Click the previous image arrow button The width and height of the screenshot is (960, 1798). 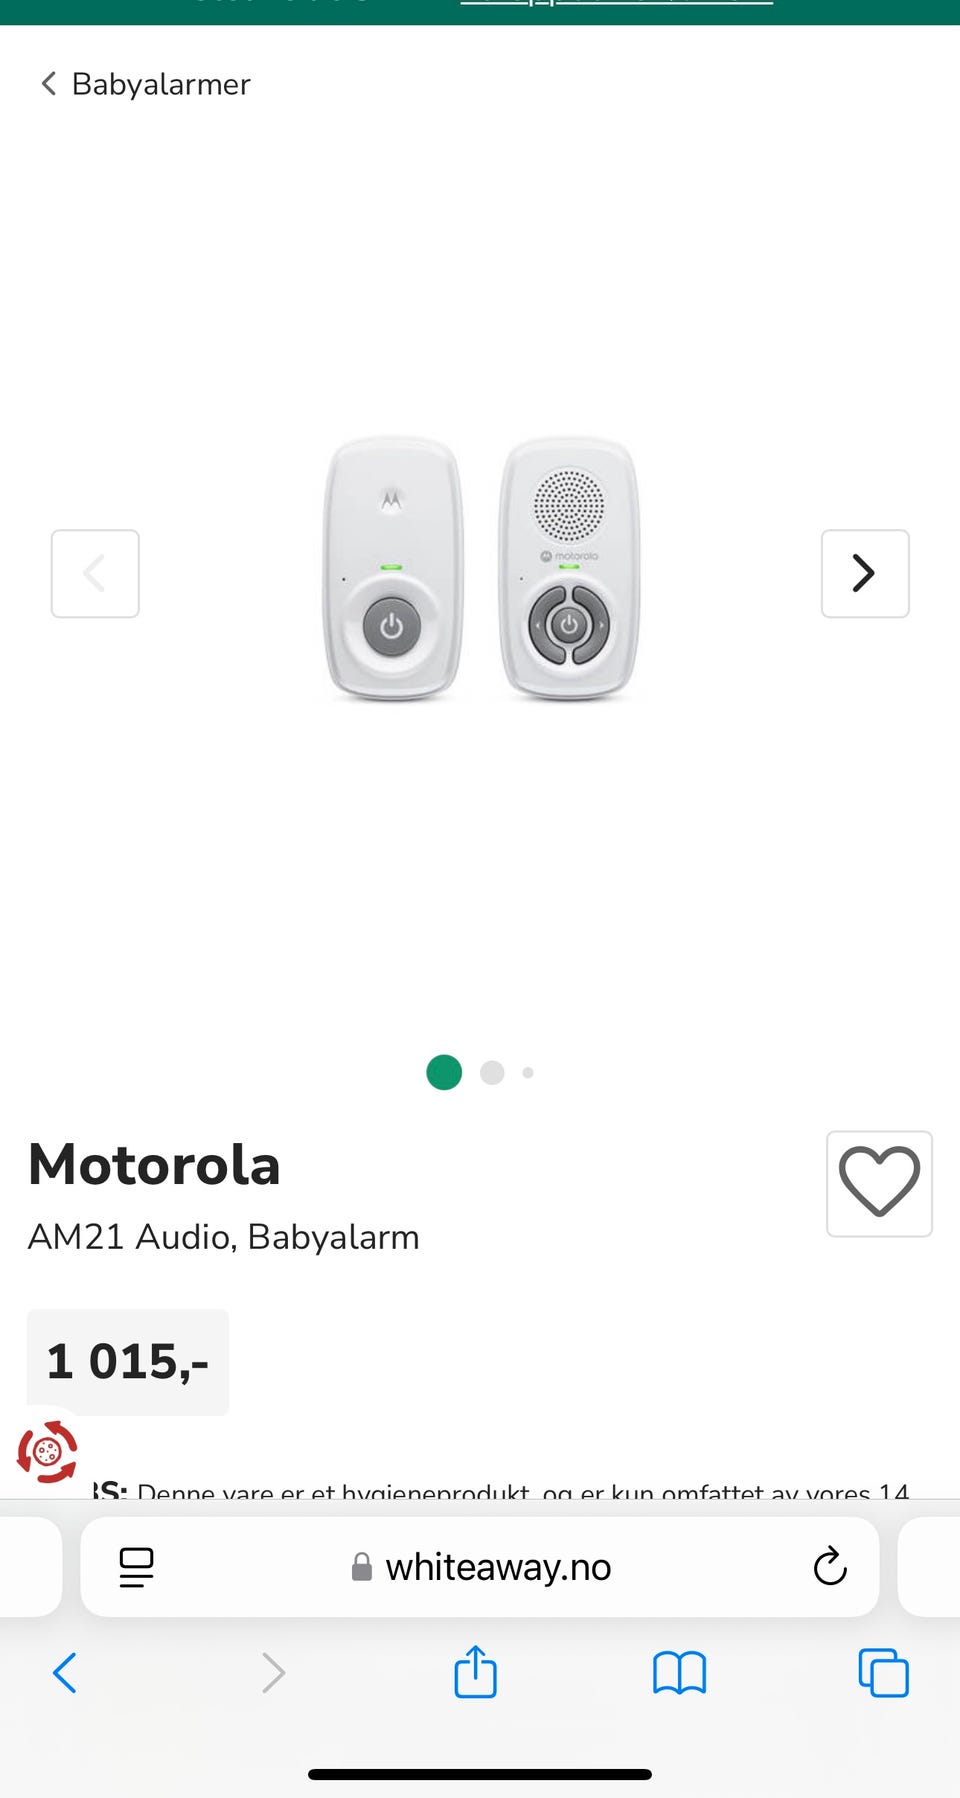coord(95,573)
